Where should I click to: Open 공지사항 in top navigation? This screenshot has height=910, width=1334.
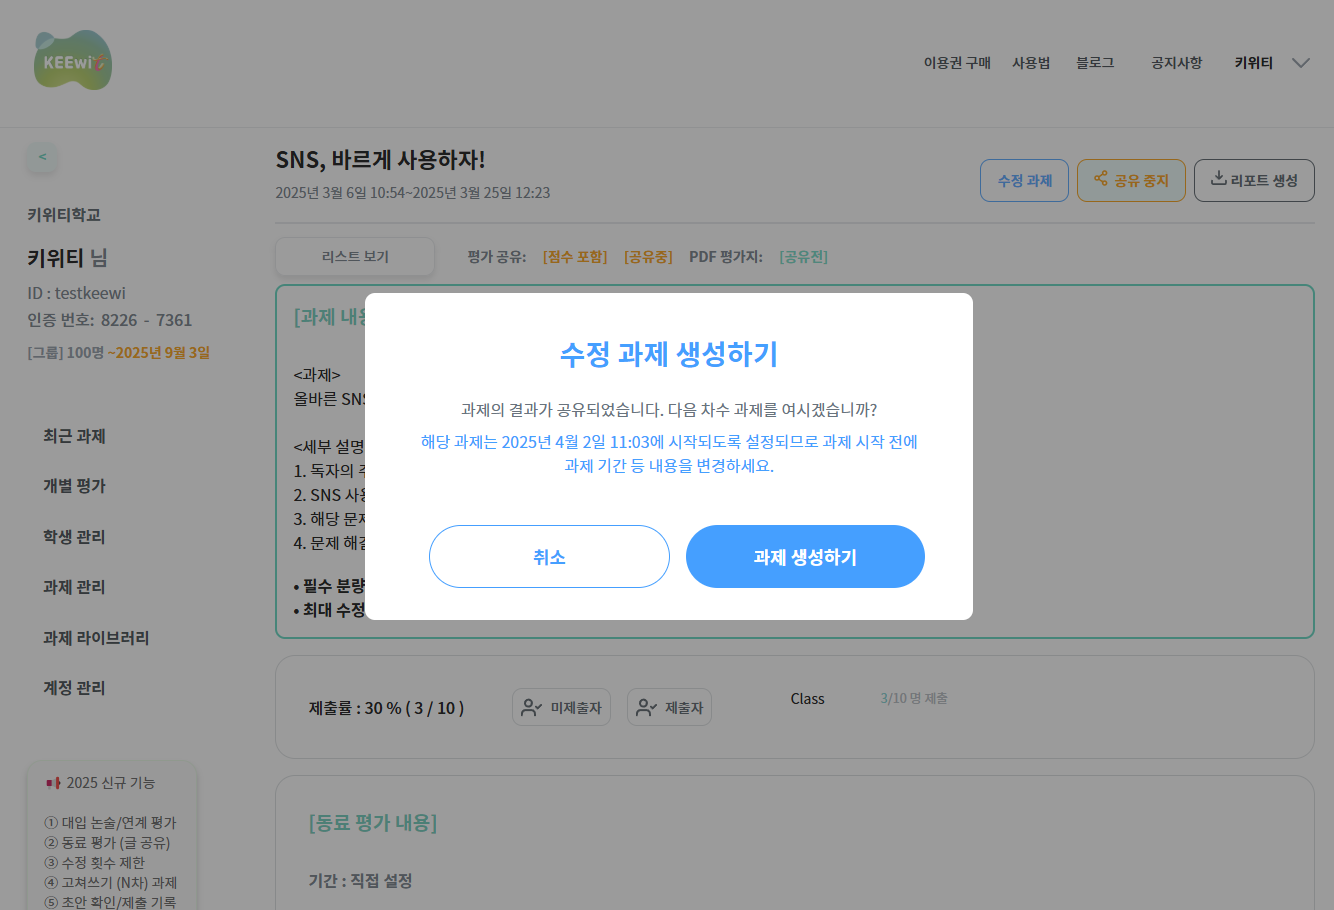1176,63
